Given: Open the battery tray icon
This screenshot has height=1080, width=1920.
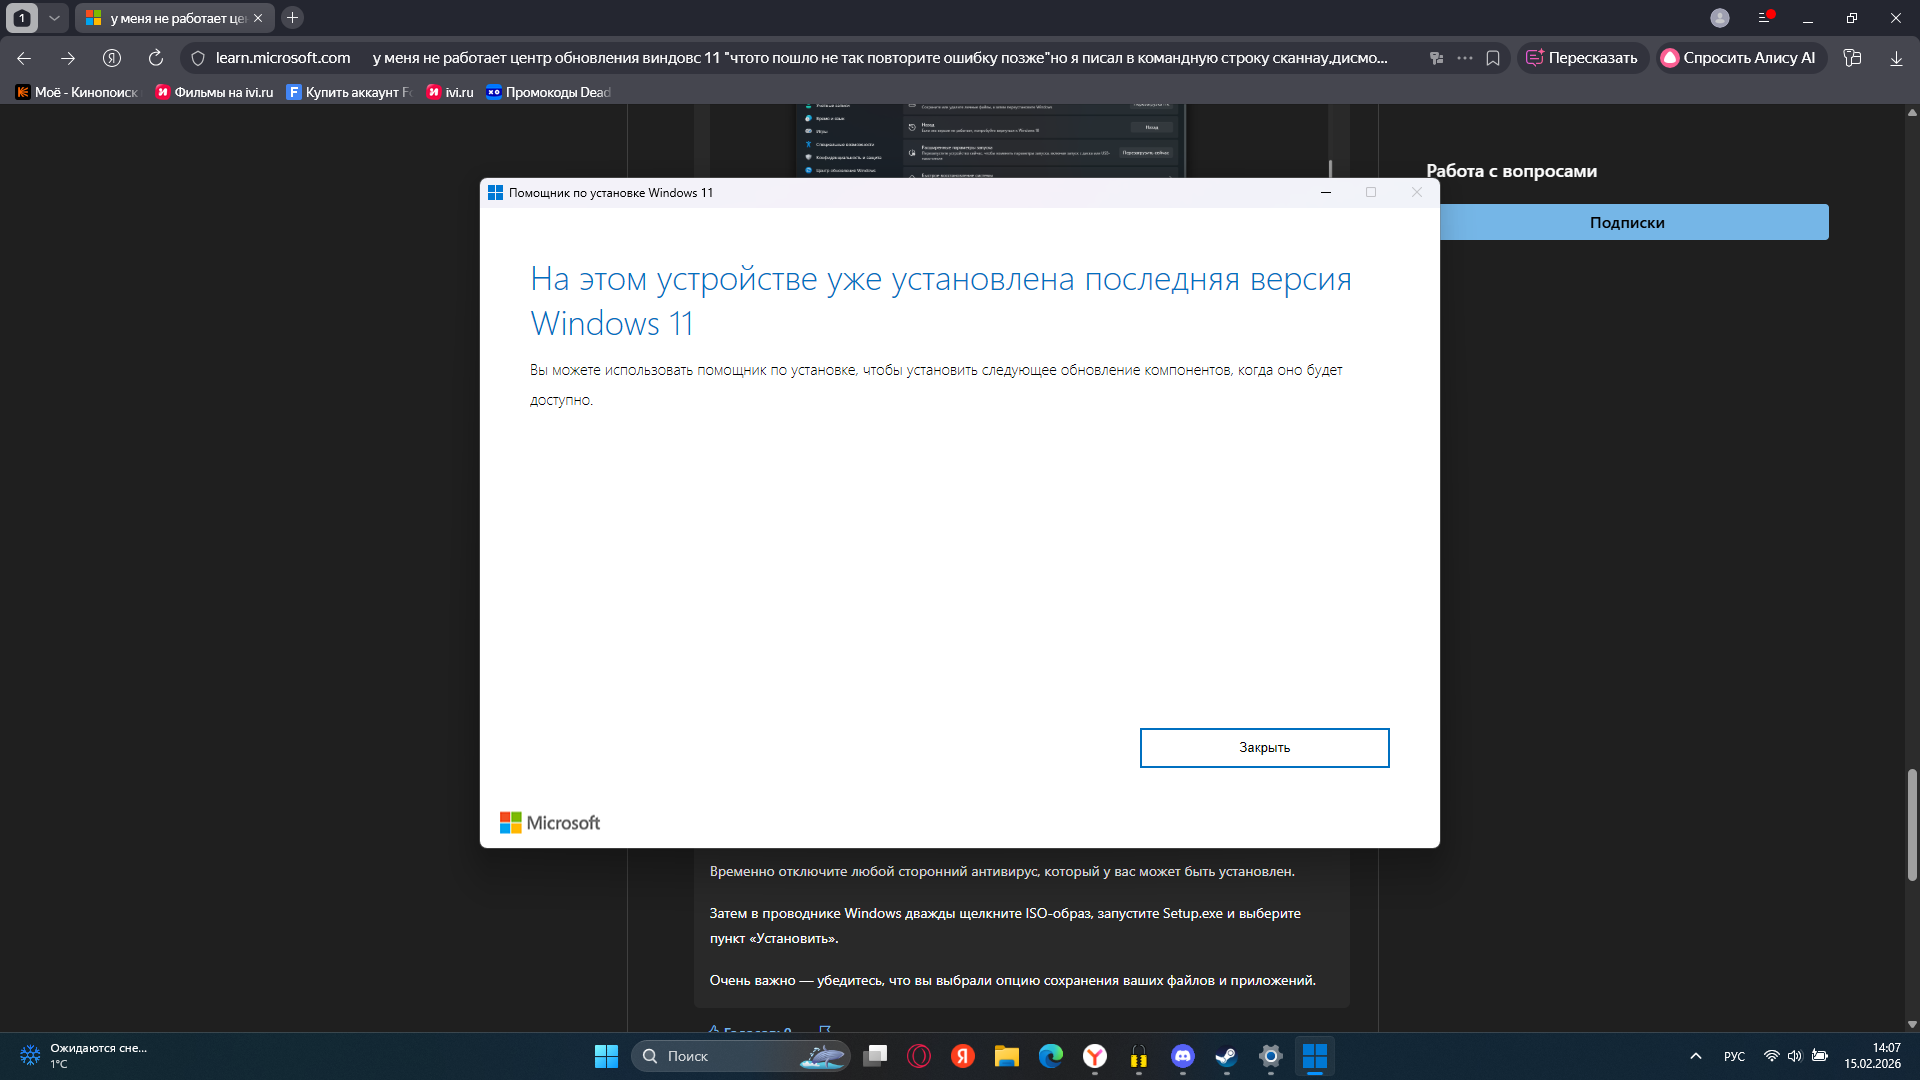Looking at the screenshot, I should [1820, 1056].
